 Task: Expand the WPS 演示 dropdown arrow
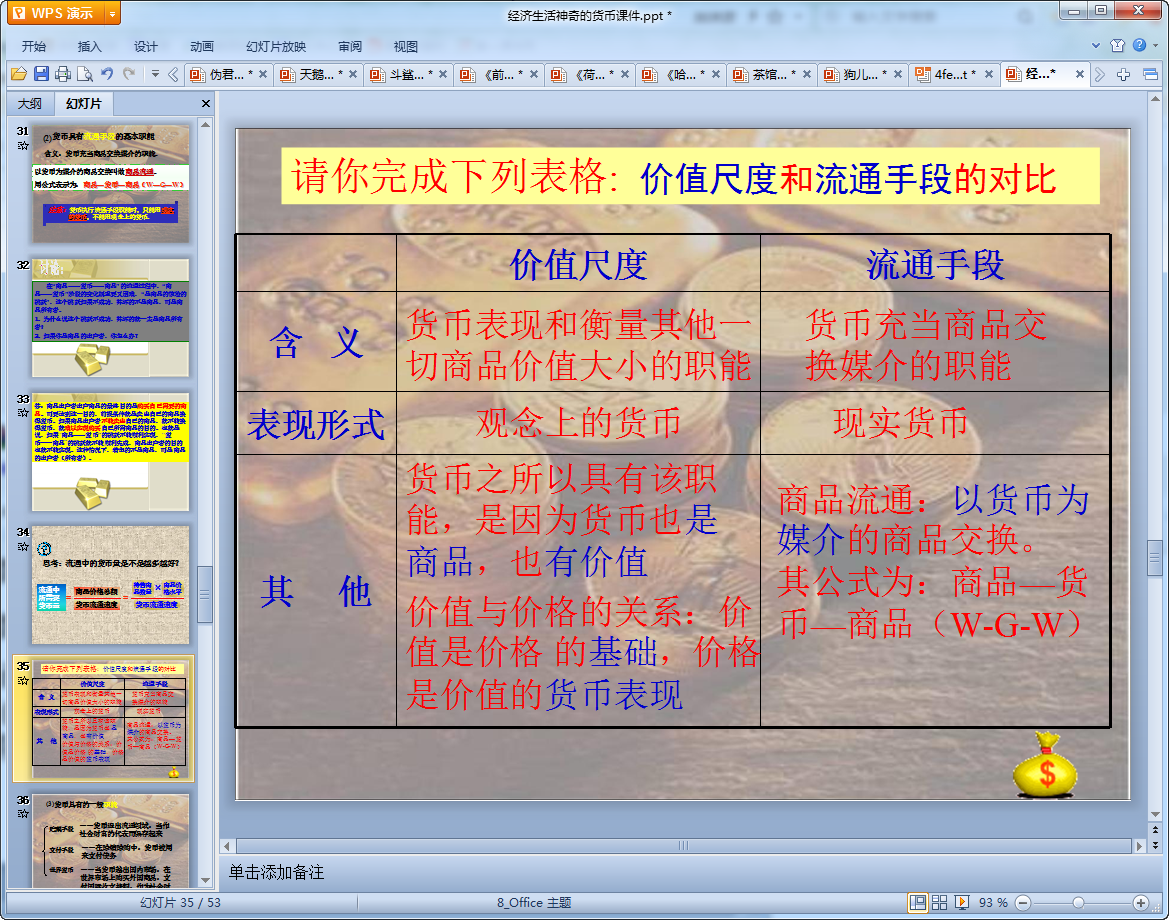(113, 13)
